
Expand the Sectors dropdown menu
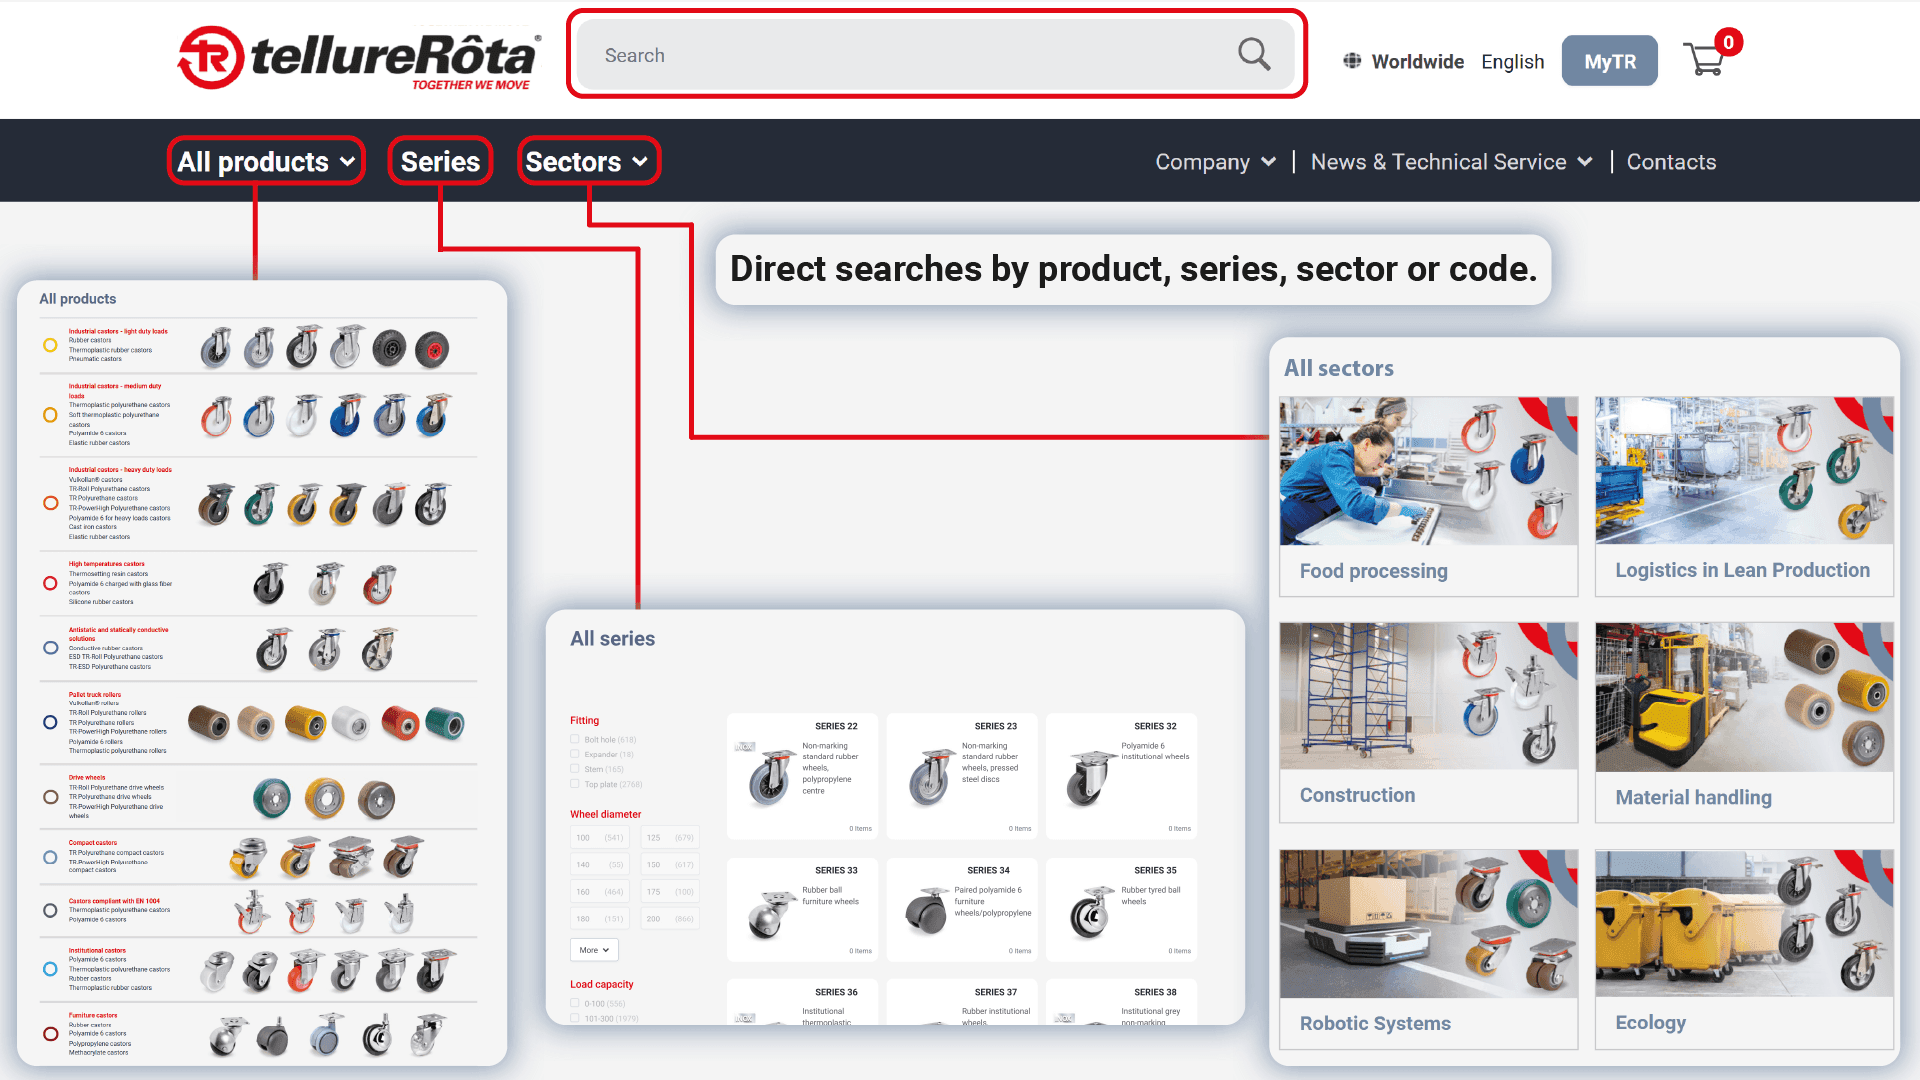point(587,162)
